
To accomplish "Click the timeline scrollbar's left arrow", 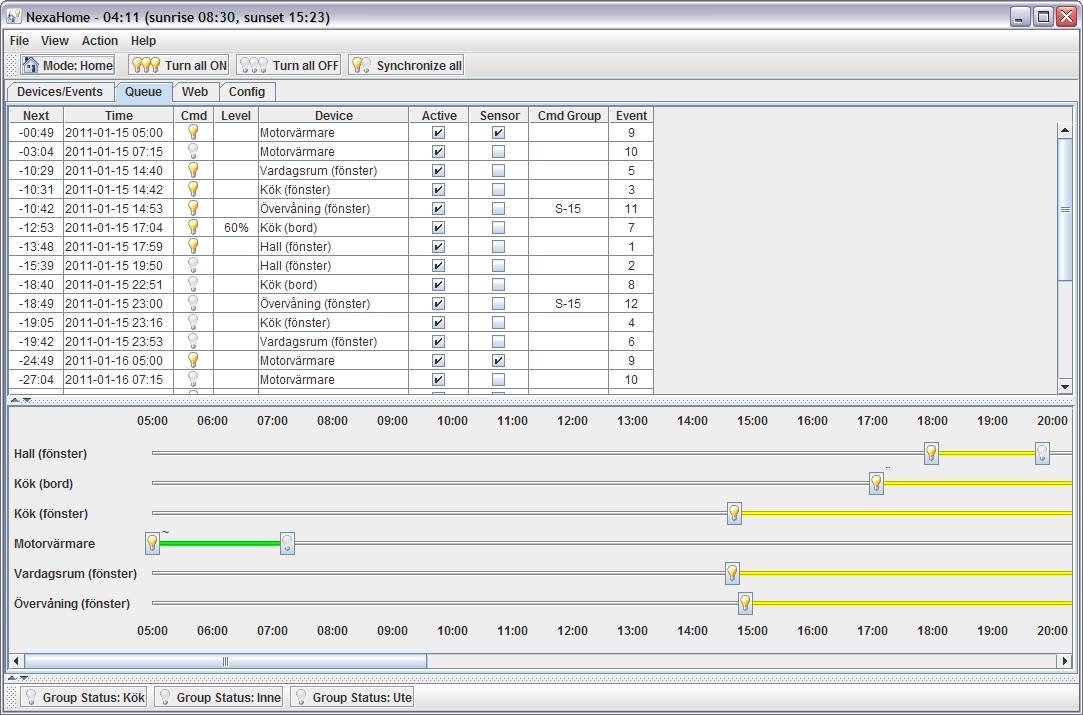I will tap(17, 661).
